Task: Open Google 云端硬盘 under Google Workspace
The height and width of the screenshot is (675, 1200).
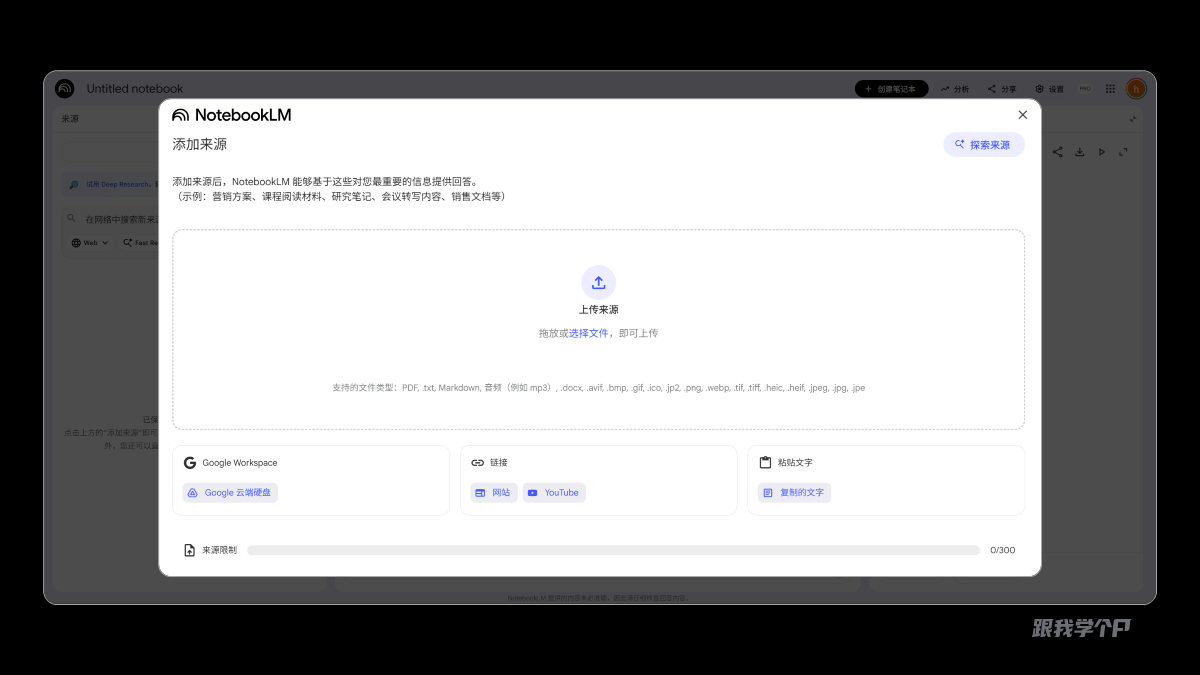Action: coord(229,492)
